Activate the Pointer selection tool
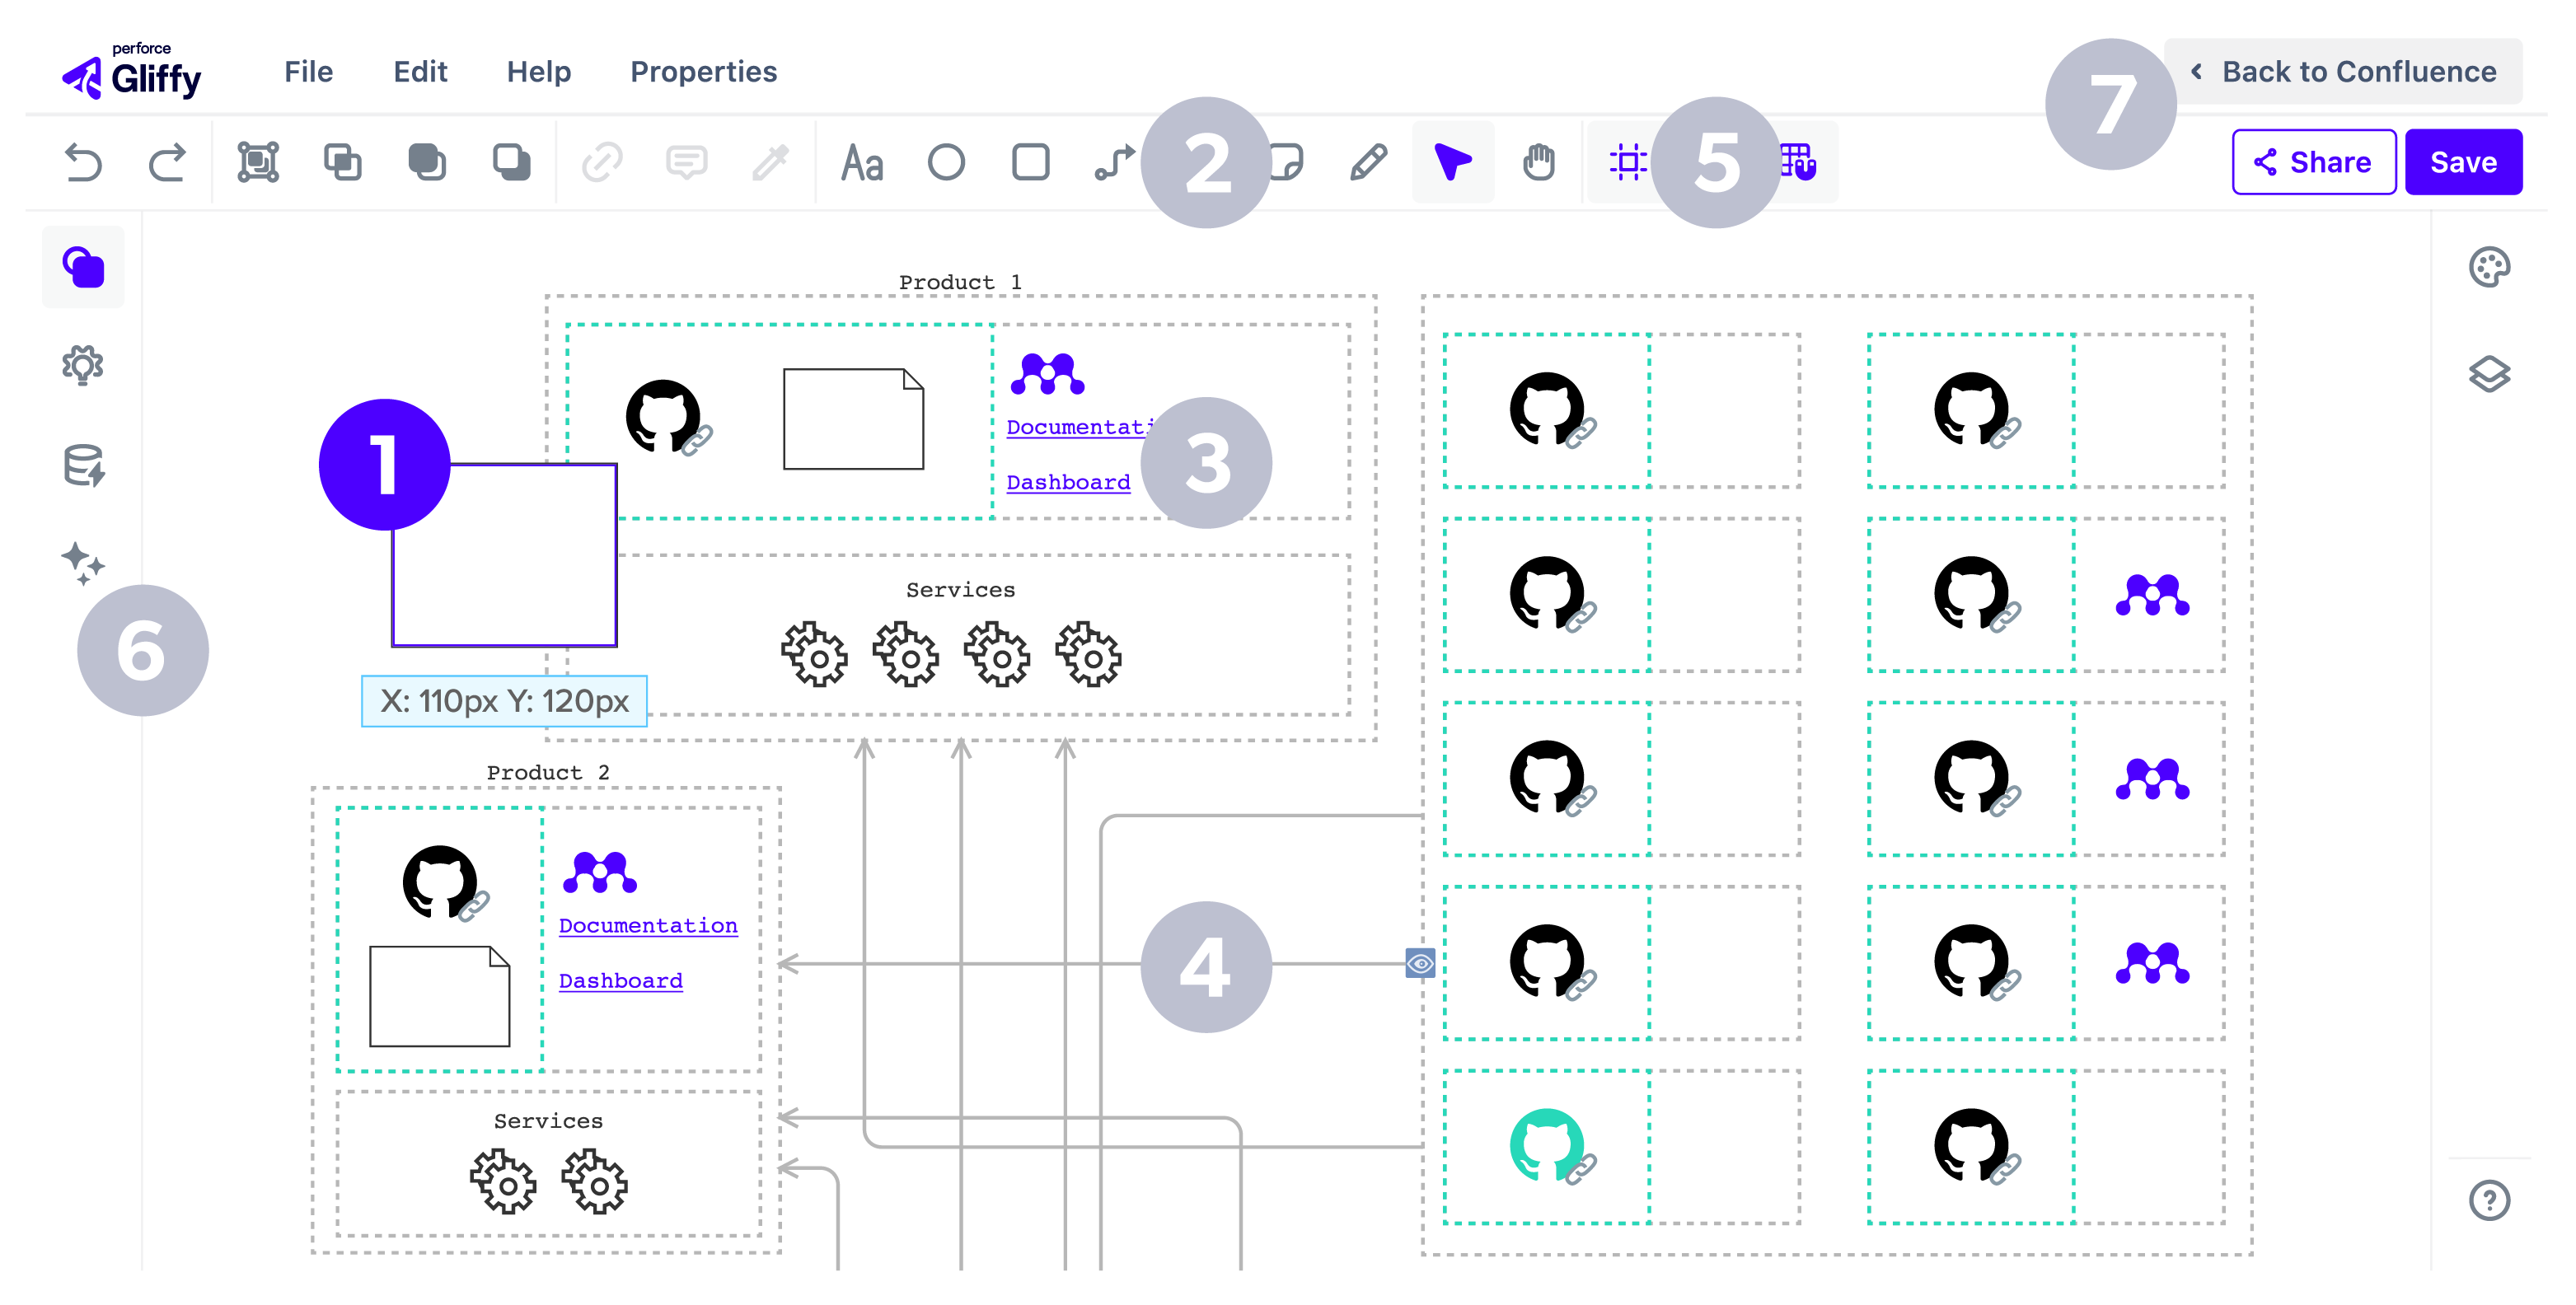Image resolution: width=2576 pixels, height=1305 pixels. point(1453,162)
